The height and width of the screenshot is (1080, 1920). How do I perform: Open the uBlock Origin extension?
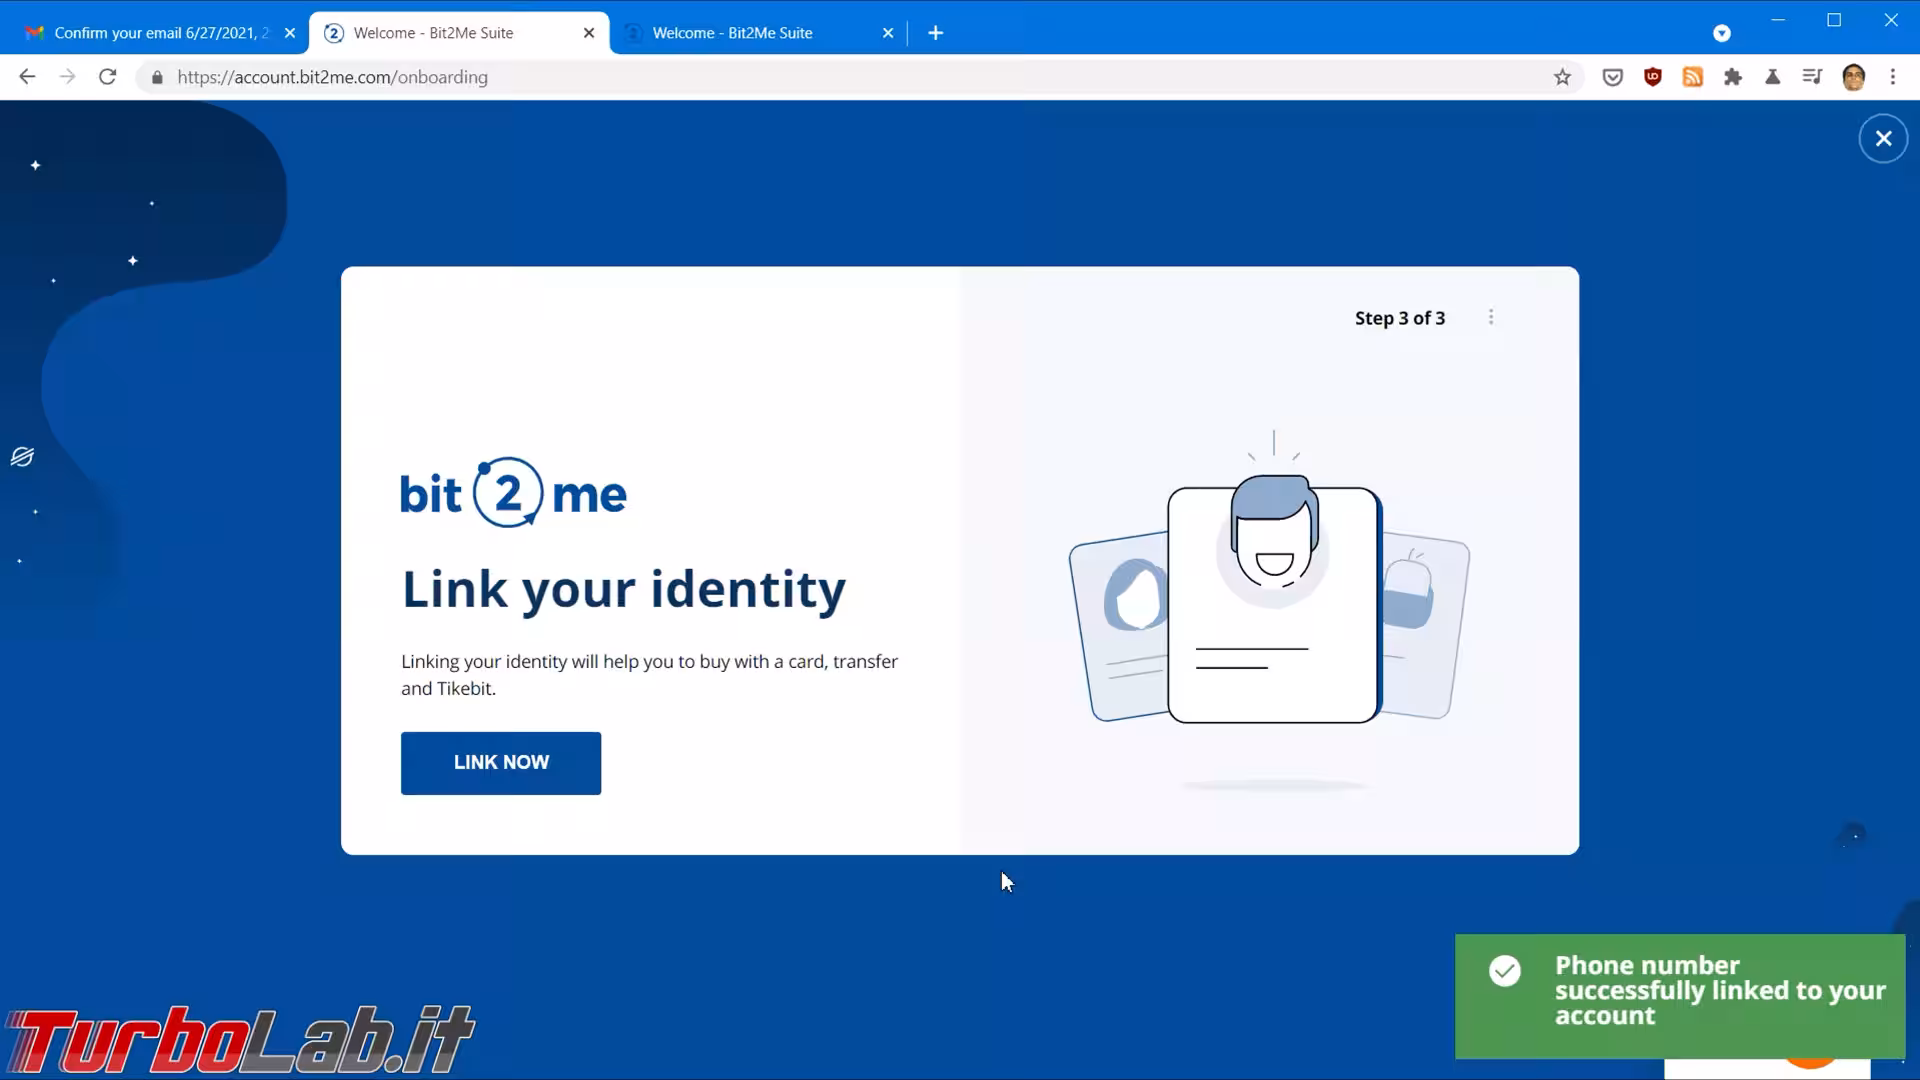1652,77
